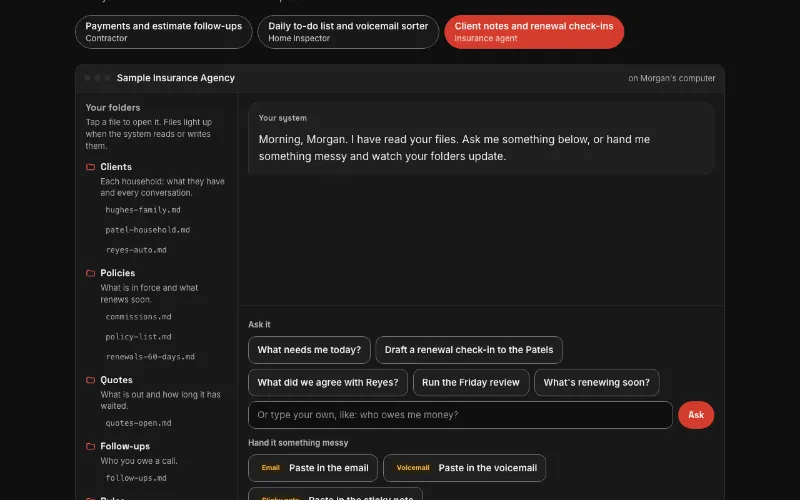The image size is (800, 500).
Task: Ask "What's renewing soon?"
Action: coord(596,383)
